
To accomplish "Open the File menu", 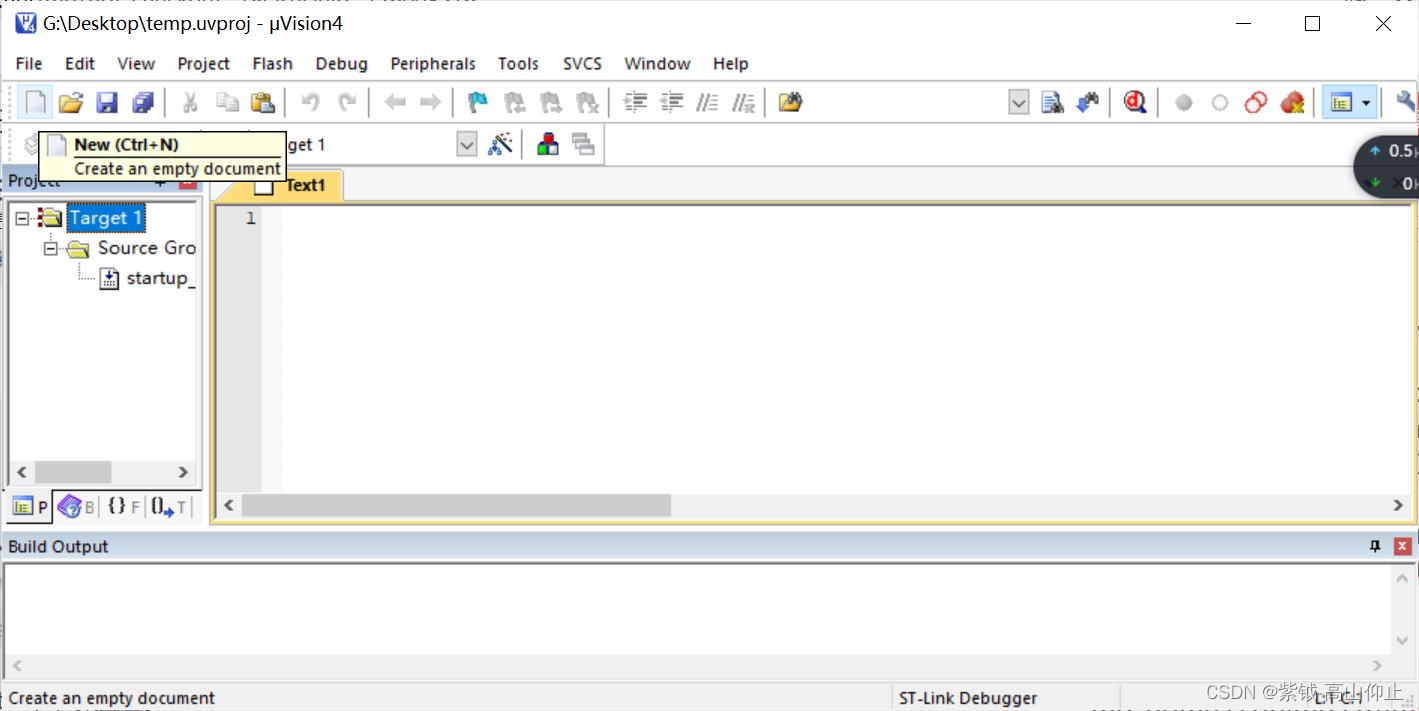I will (x=29, y=63).
